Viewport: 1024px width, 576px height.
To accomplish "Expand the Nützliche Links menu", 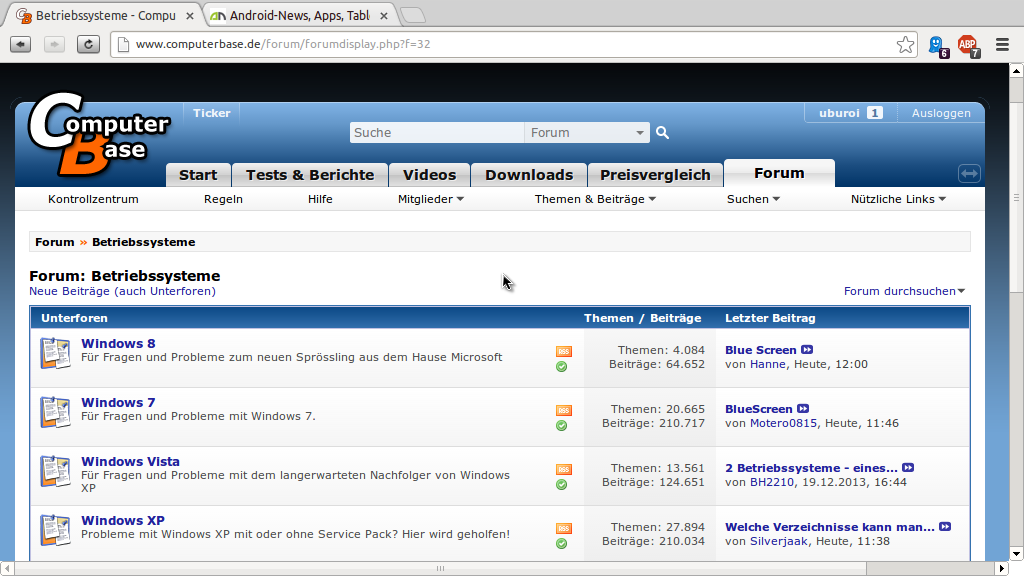I will [898, 199].
